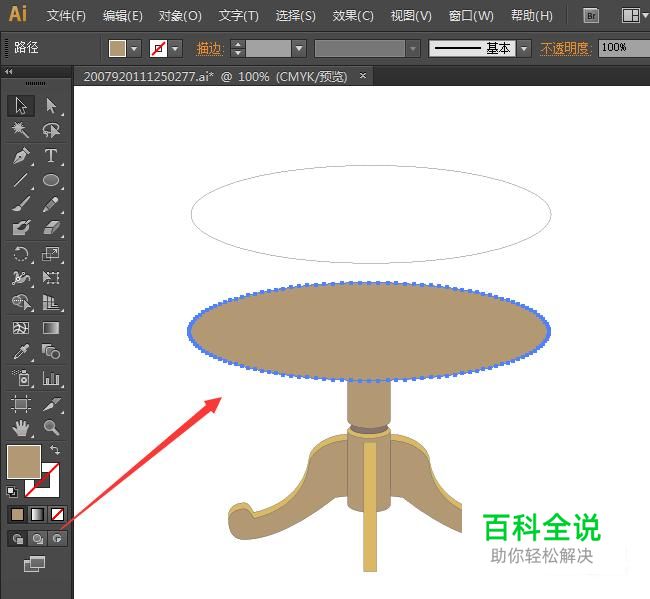Open the 效果(C) menu
The image size is (650, 599).
pos(353,16)
